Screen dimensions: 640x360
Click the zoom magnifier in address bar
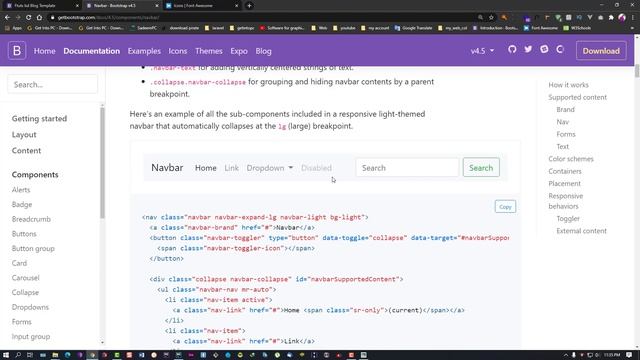[480, 18]
